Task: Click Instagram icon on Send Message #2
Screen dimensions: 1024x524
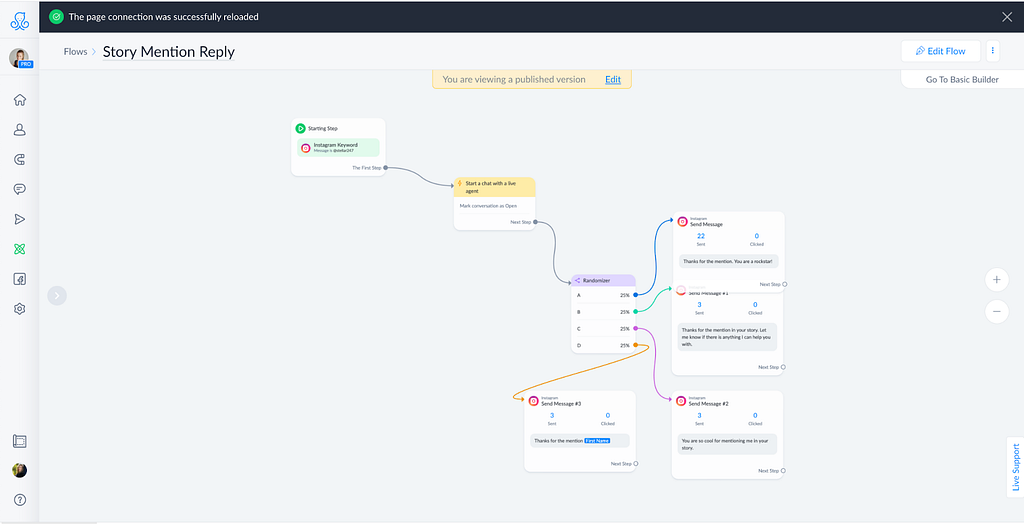Action: 681,401
